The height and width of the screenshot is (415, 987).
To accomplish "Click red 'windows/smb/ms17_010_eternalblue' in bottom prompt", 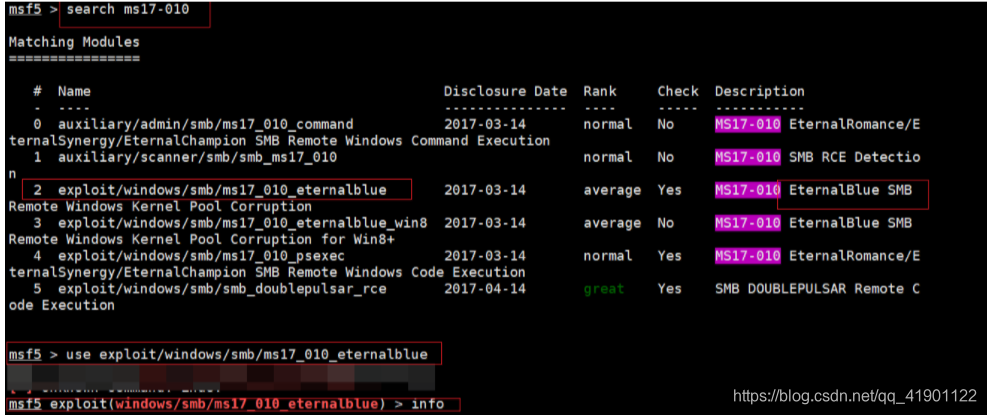I will click(247, 404).
